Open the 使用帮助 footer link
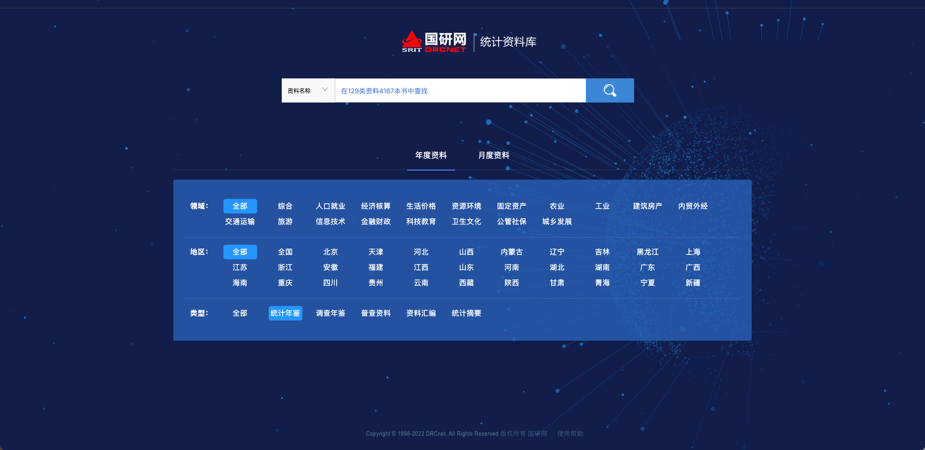Image resolution: width=925 pixels, height=450 pixels. tap(570, 434)
